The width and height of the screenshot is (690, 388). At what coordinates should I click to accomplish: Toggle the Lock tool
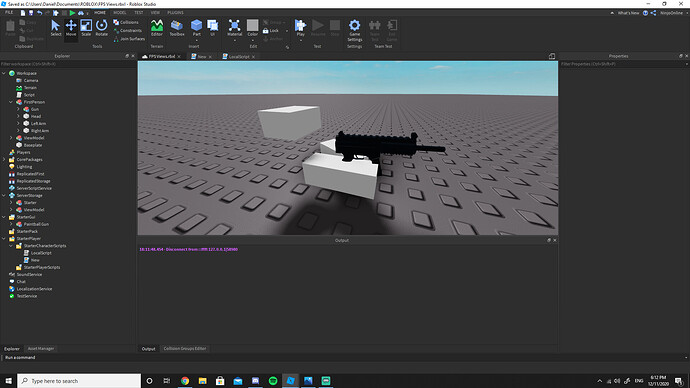click(x=271, y=31)
